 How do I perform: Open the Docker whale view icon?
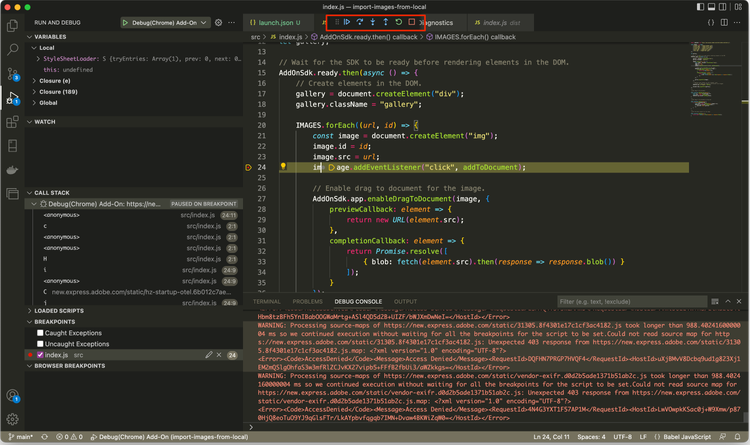(12, 170)
